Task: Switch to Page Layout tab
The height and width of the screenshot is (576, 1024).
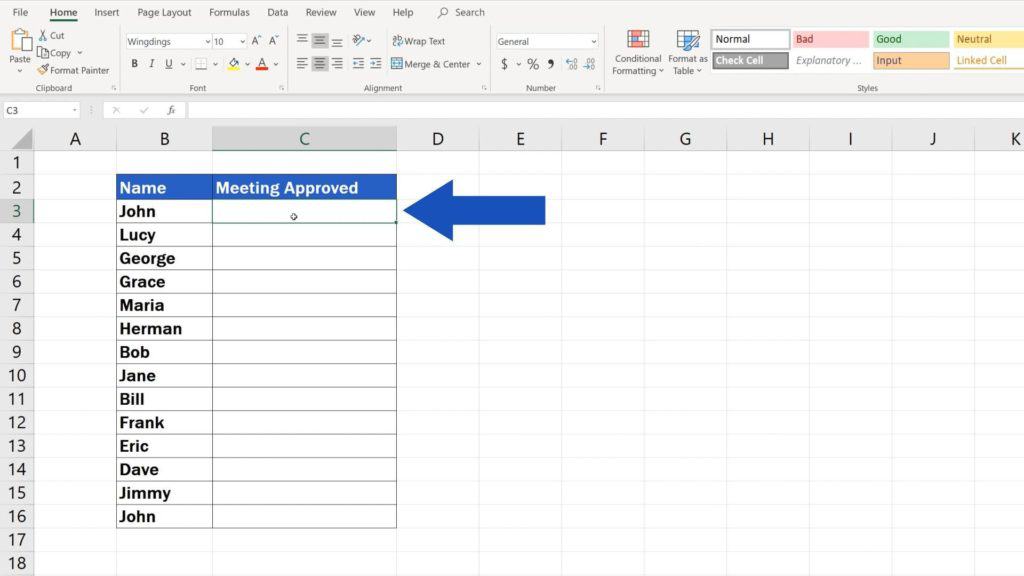Action: pyautogui.click(x=164, y=12)
